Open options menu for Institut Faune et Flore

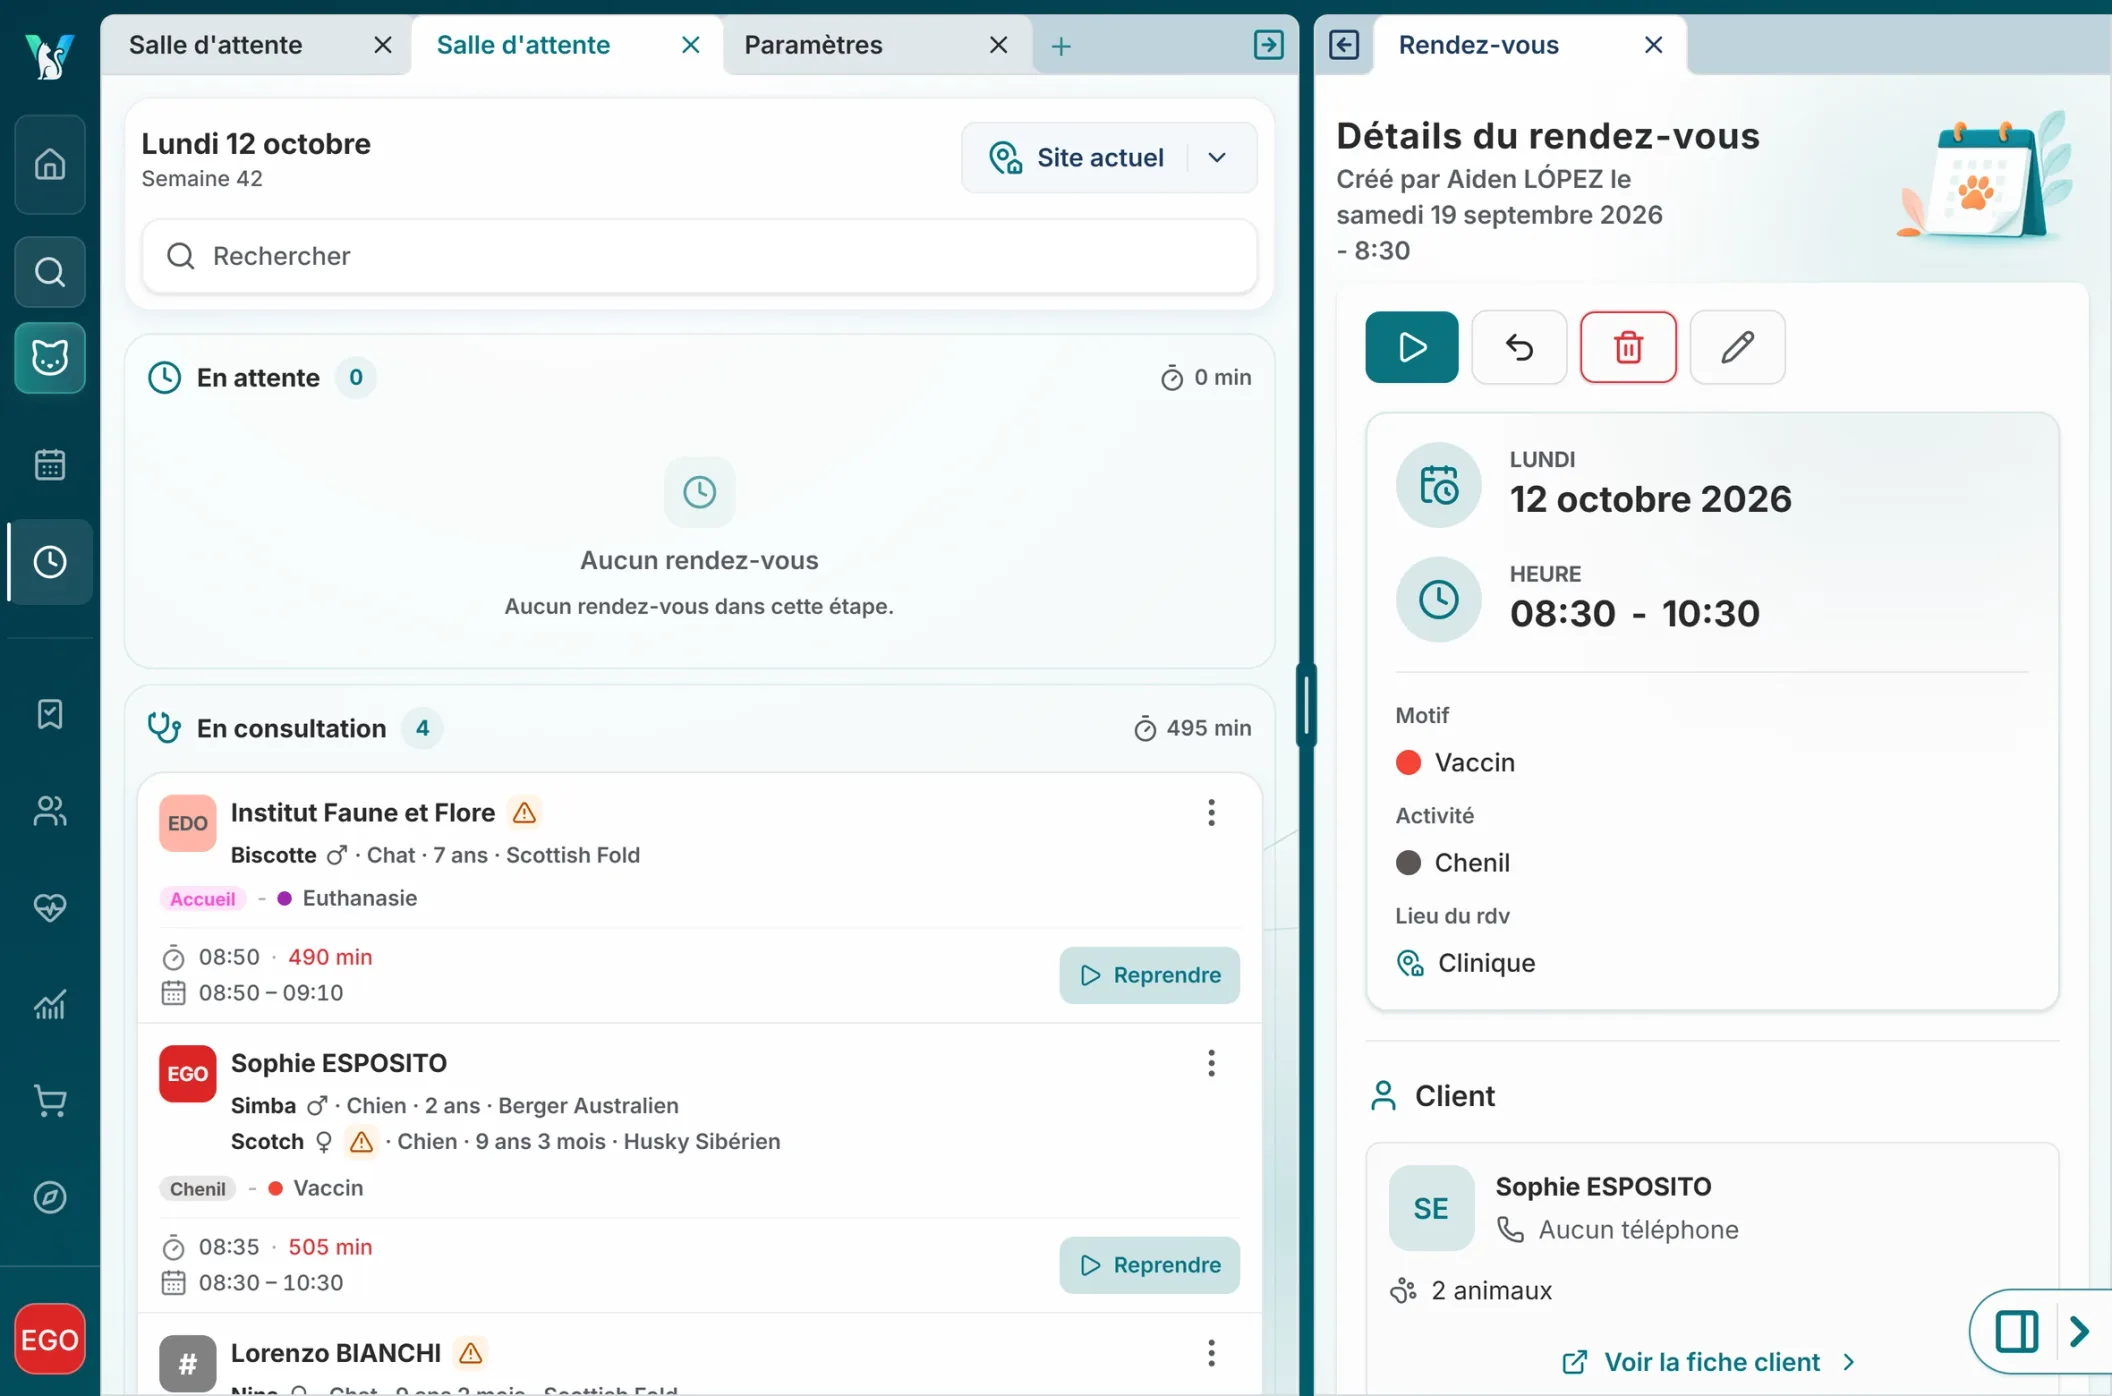coord(1210,812)
